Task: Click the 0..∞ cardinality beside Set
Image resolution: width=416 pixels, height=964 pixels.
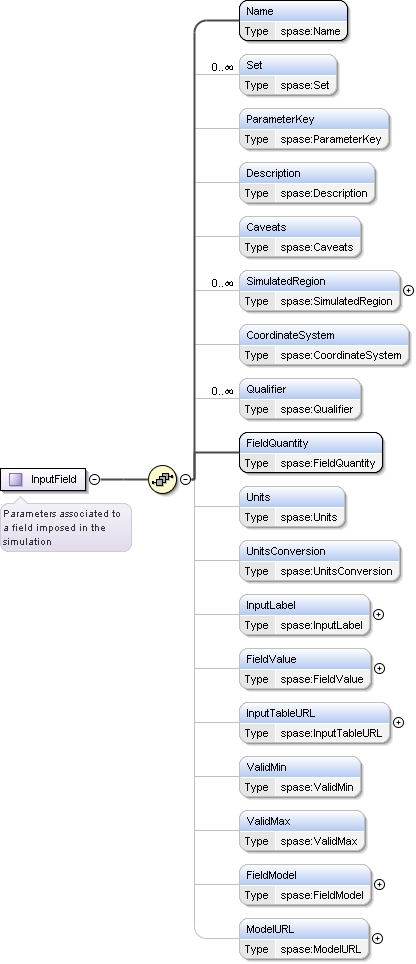Action: (x=222, y=67)
